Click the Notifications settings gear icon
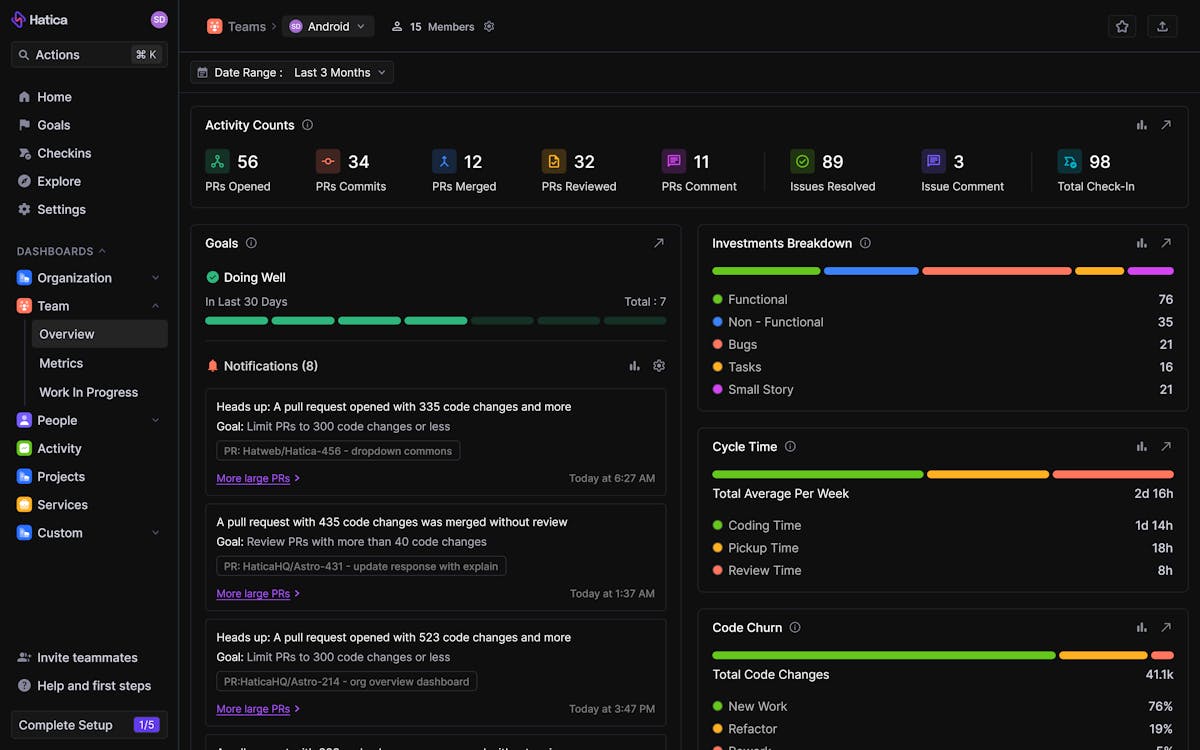The width and height of the screenshot is (1200, 750). coord(659,366)
